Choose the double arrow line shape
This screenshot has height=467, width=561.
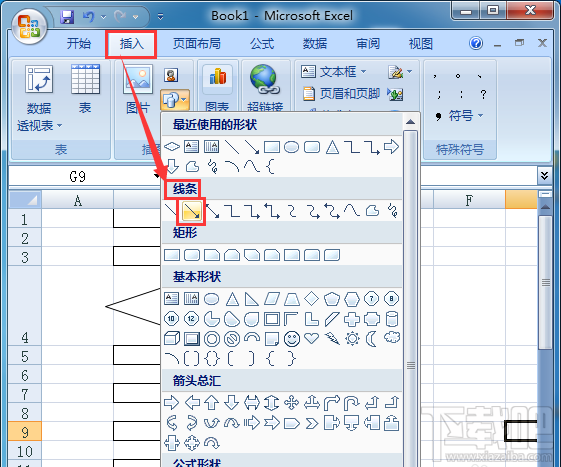[213, 211]
